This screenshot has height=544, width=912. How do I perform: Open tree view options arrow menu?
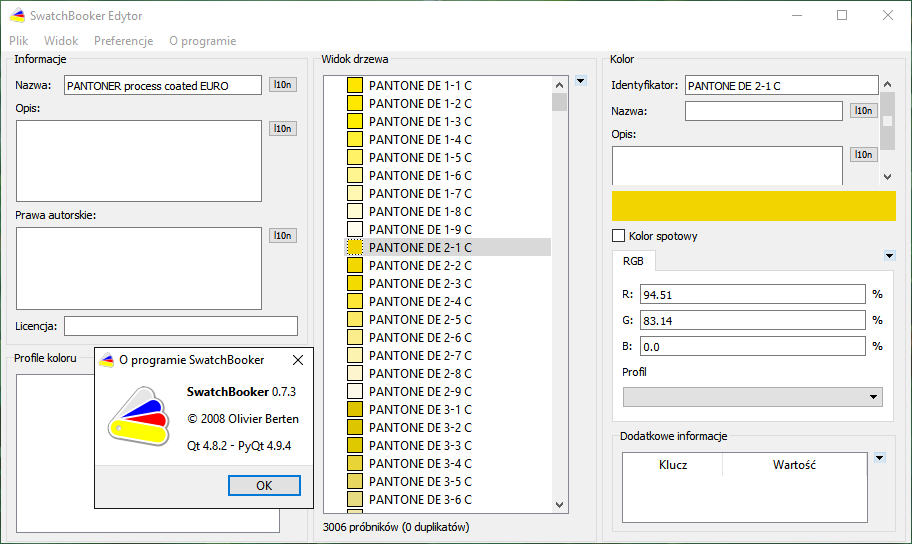tap(580, 81)
